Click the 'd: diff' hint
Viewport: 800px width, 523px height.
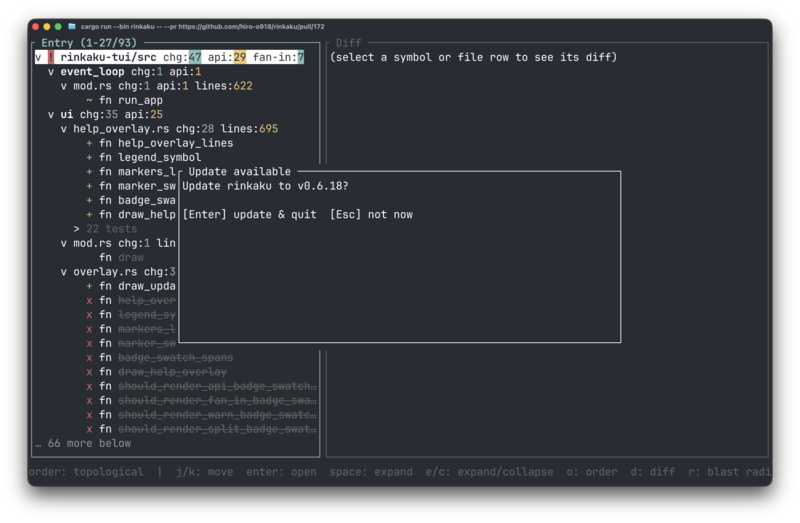pos(653,471)
